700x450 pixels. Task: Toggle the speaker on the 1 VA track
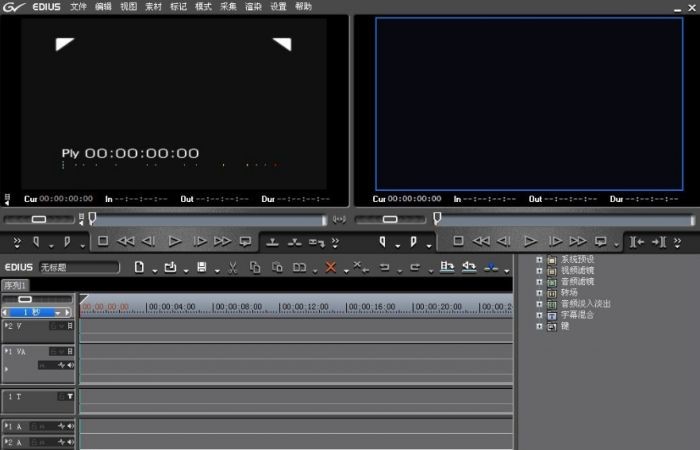coord(70,367)
